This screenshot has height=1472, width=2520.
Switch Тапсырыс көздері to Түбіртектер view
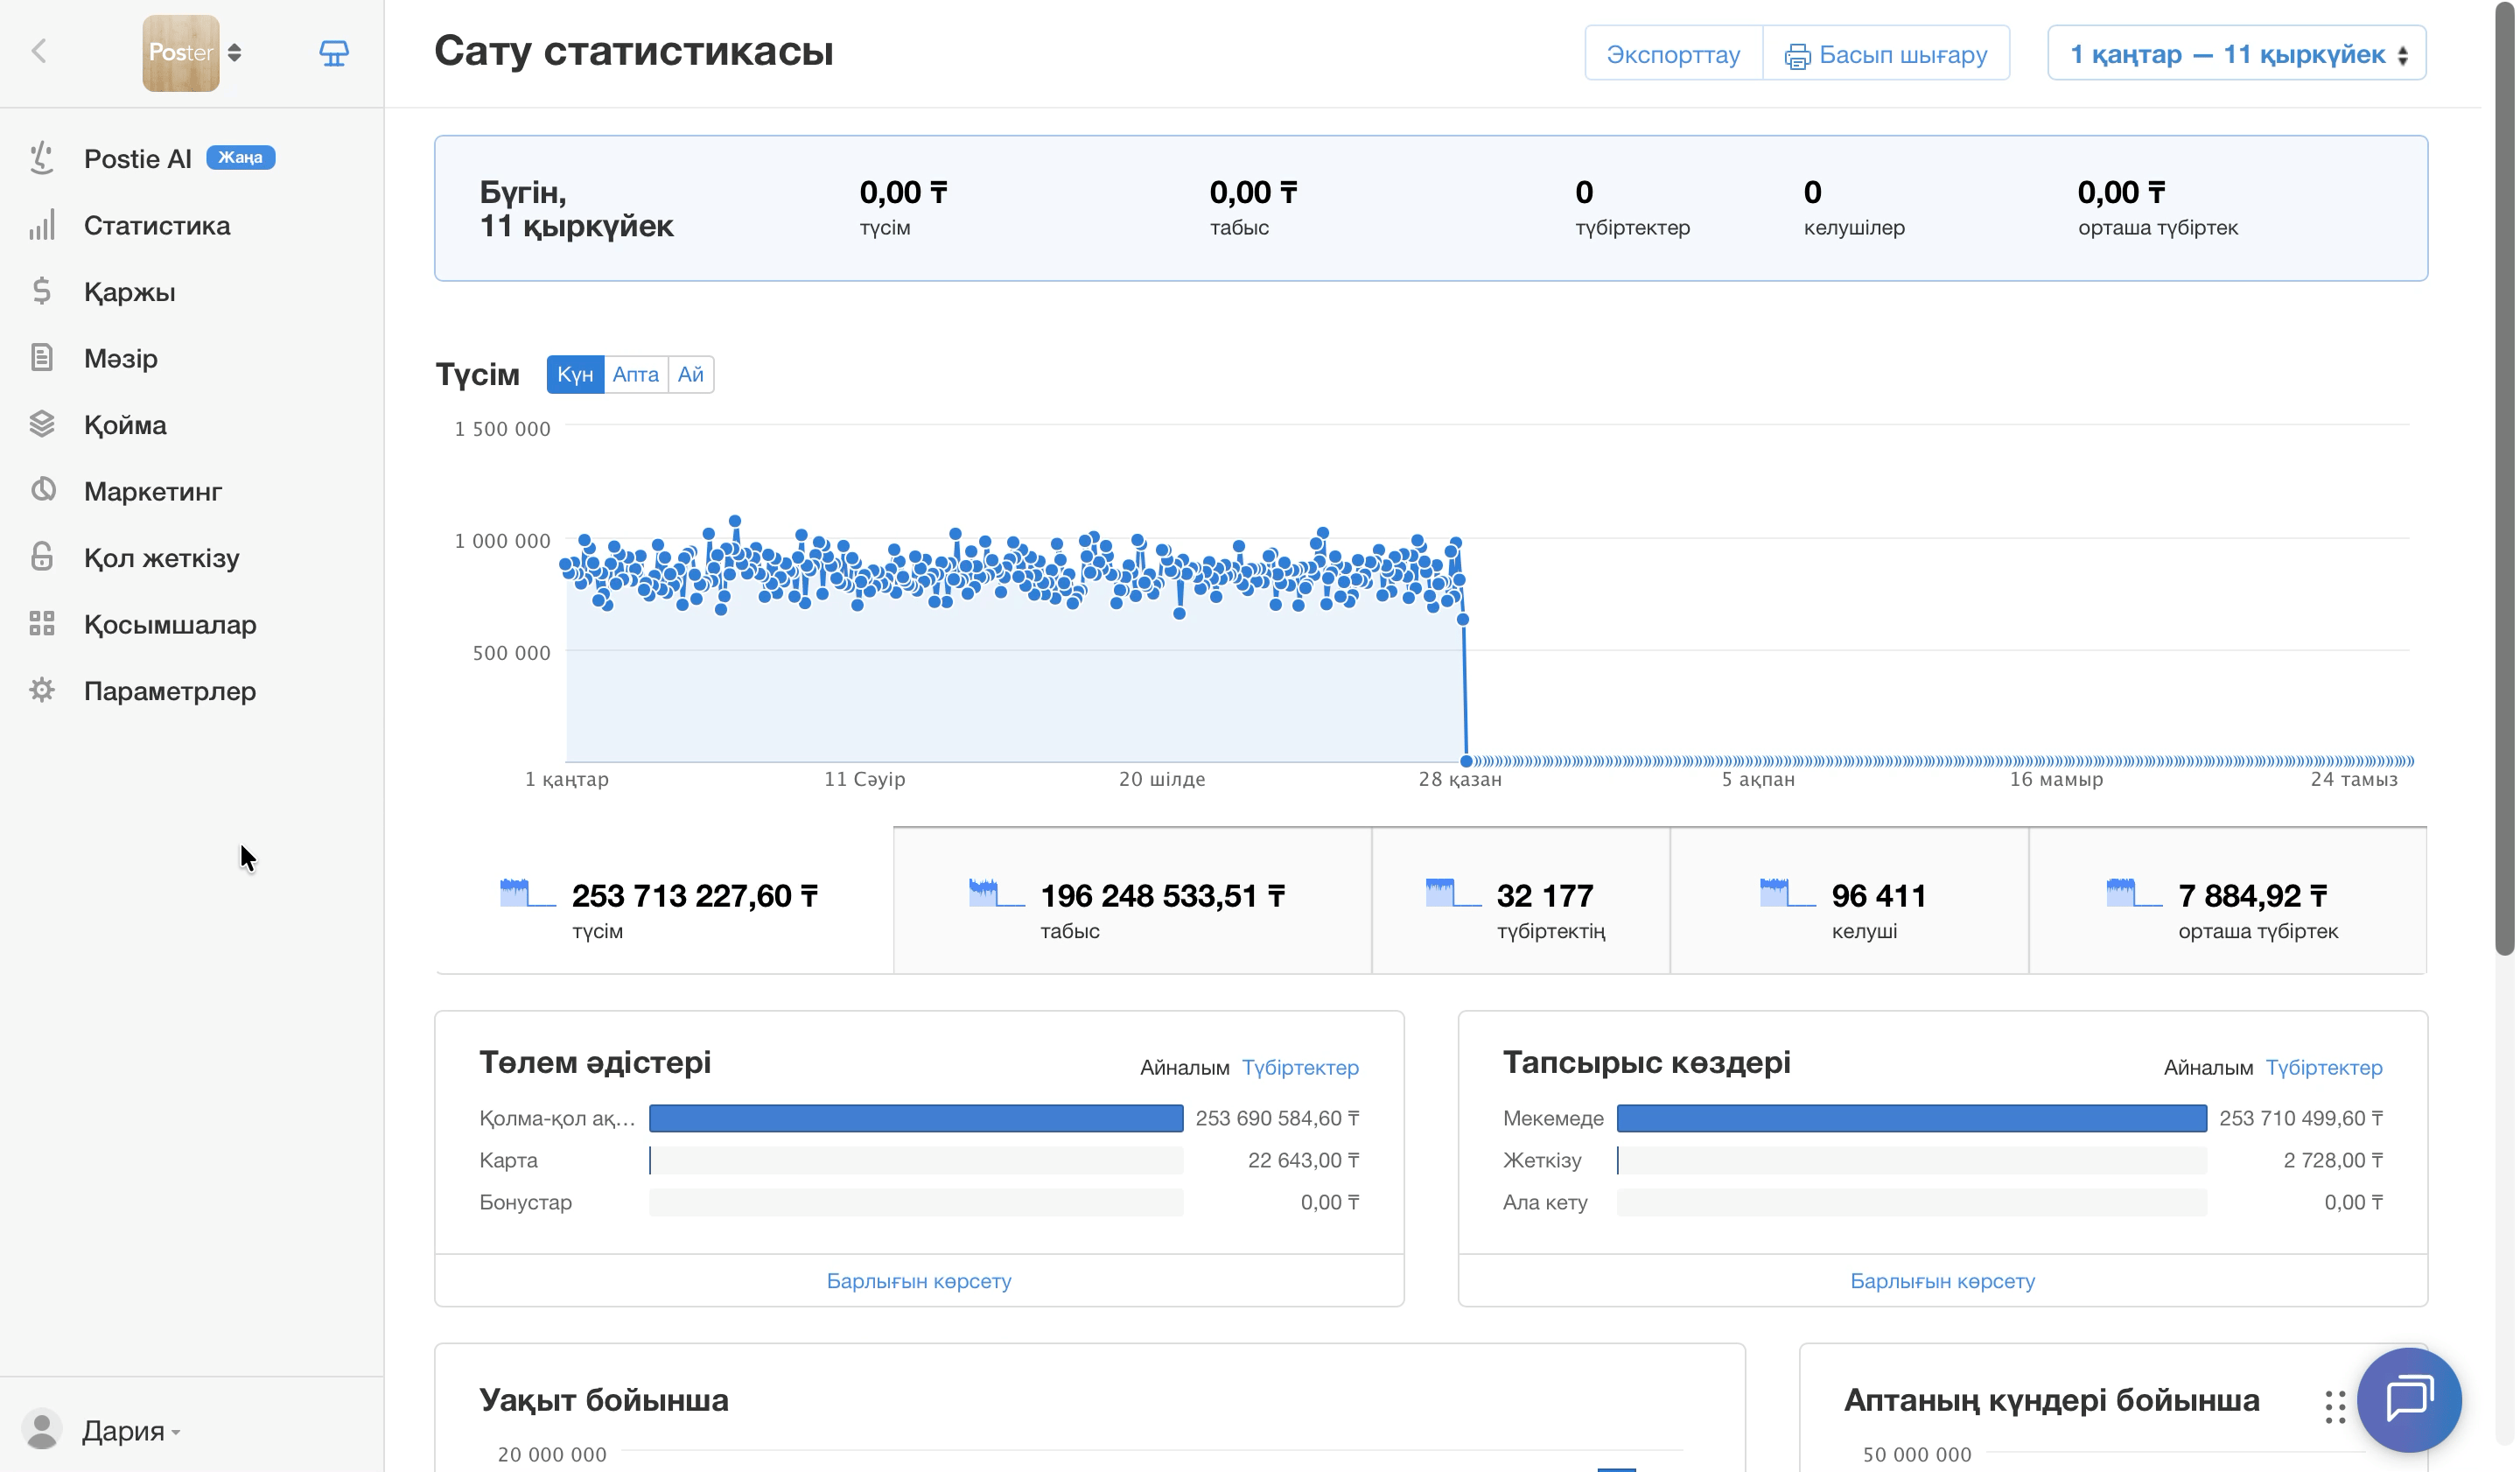pyautogui.click(x=2325, y=1068)
